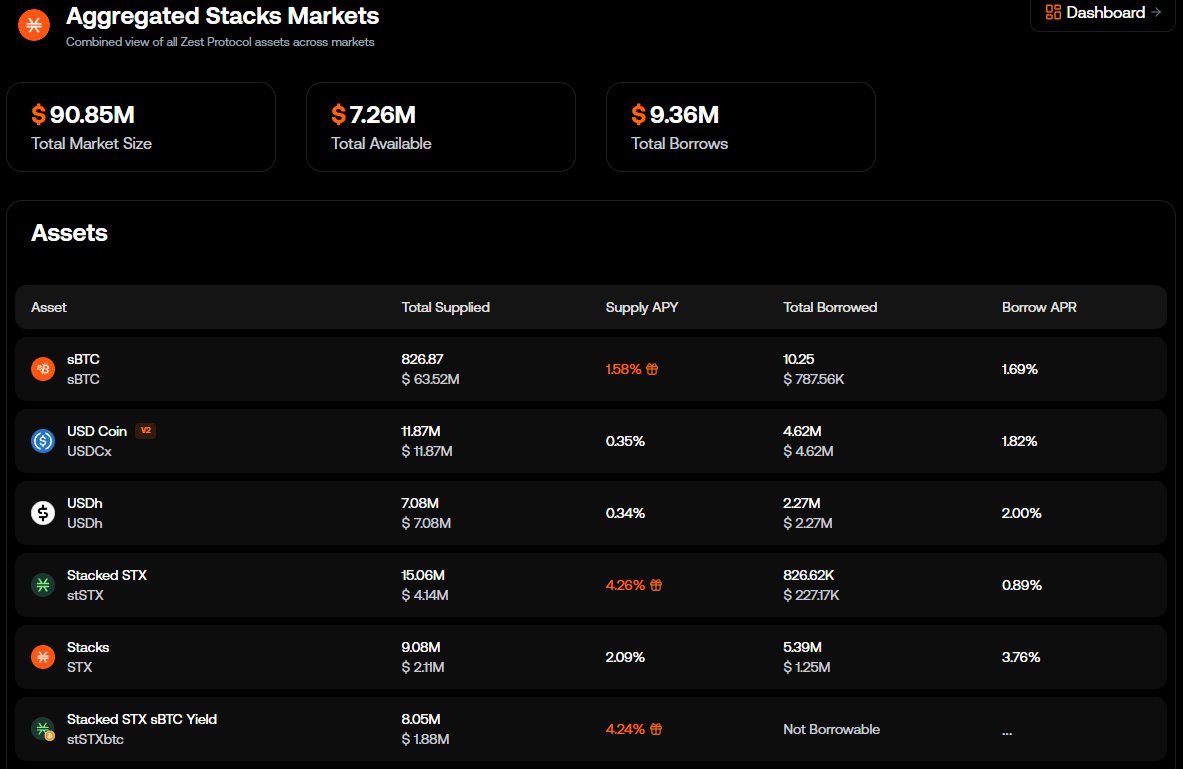1183x769 pixels.
Task: Click the 3.76% borrow APR
Action: 1021,657
